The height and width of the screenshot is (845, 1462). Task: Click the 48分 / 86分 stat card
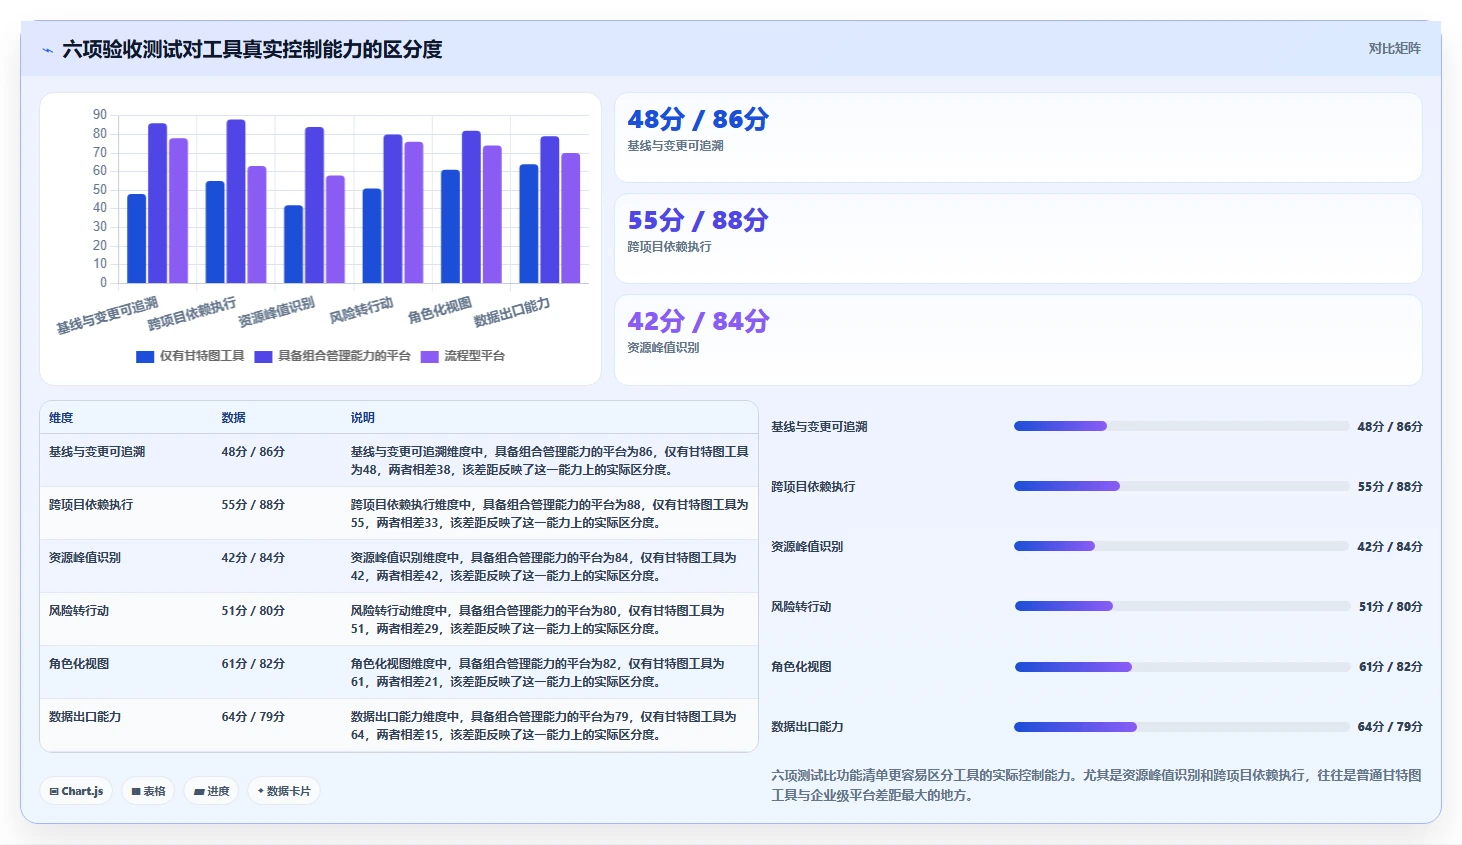tap(1018, 138)
